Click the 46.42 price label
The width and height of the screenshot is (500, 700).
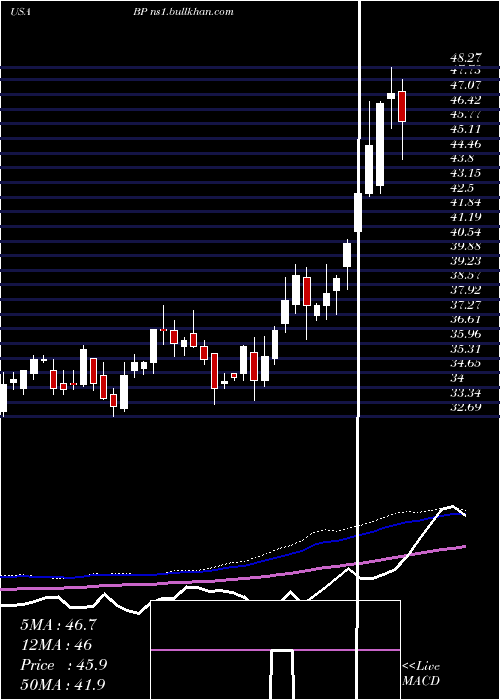(466, 100)
